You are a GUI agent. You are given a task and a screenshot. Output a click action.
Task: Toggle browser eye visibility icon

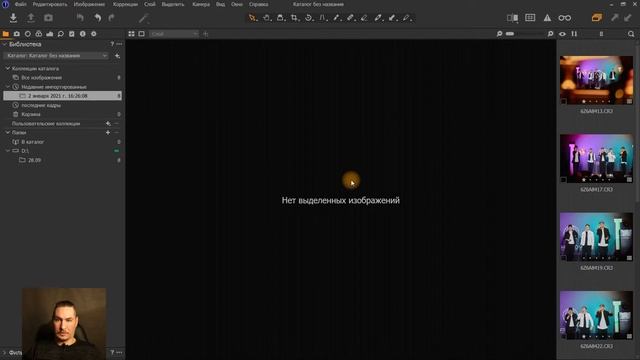(562, 34)
